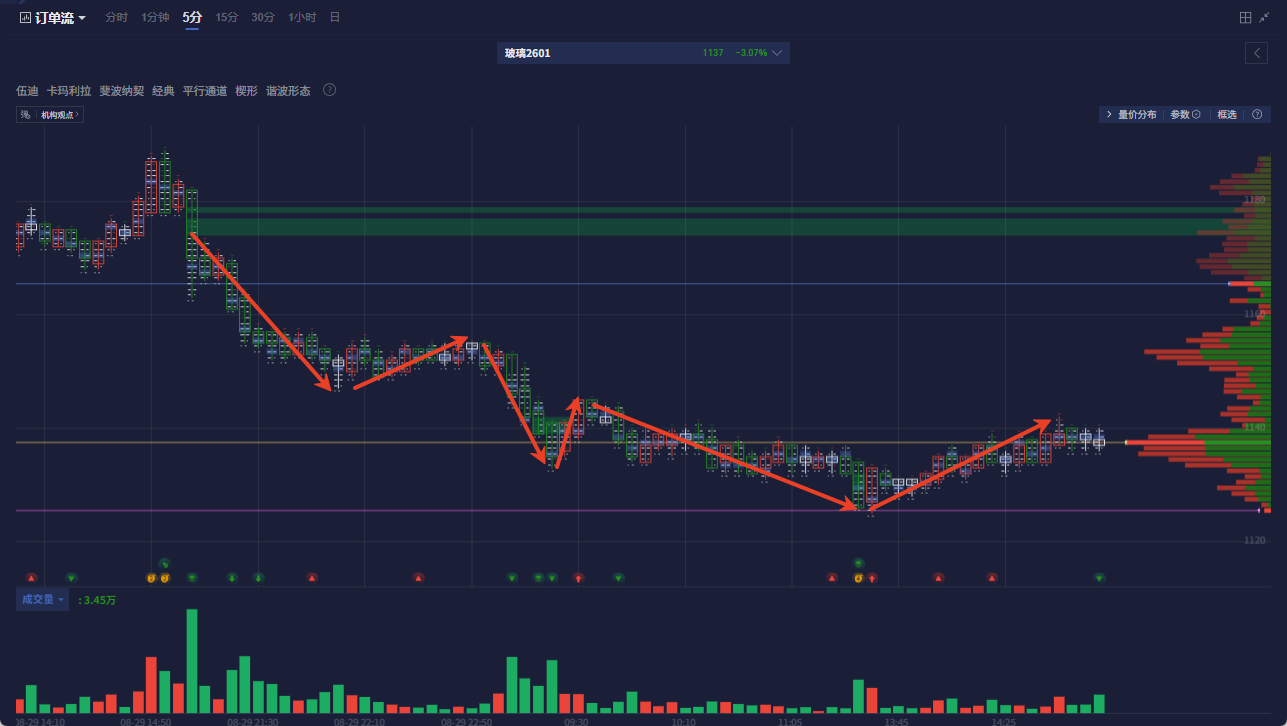Open help icon beside 框选
1287x726 pixels.
(x=1257, y=115)
